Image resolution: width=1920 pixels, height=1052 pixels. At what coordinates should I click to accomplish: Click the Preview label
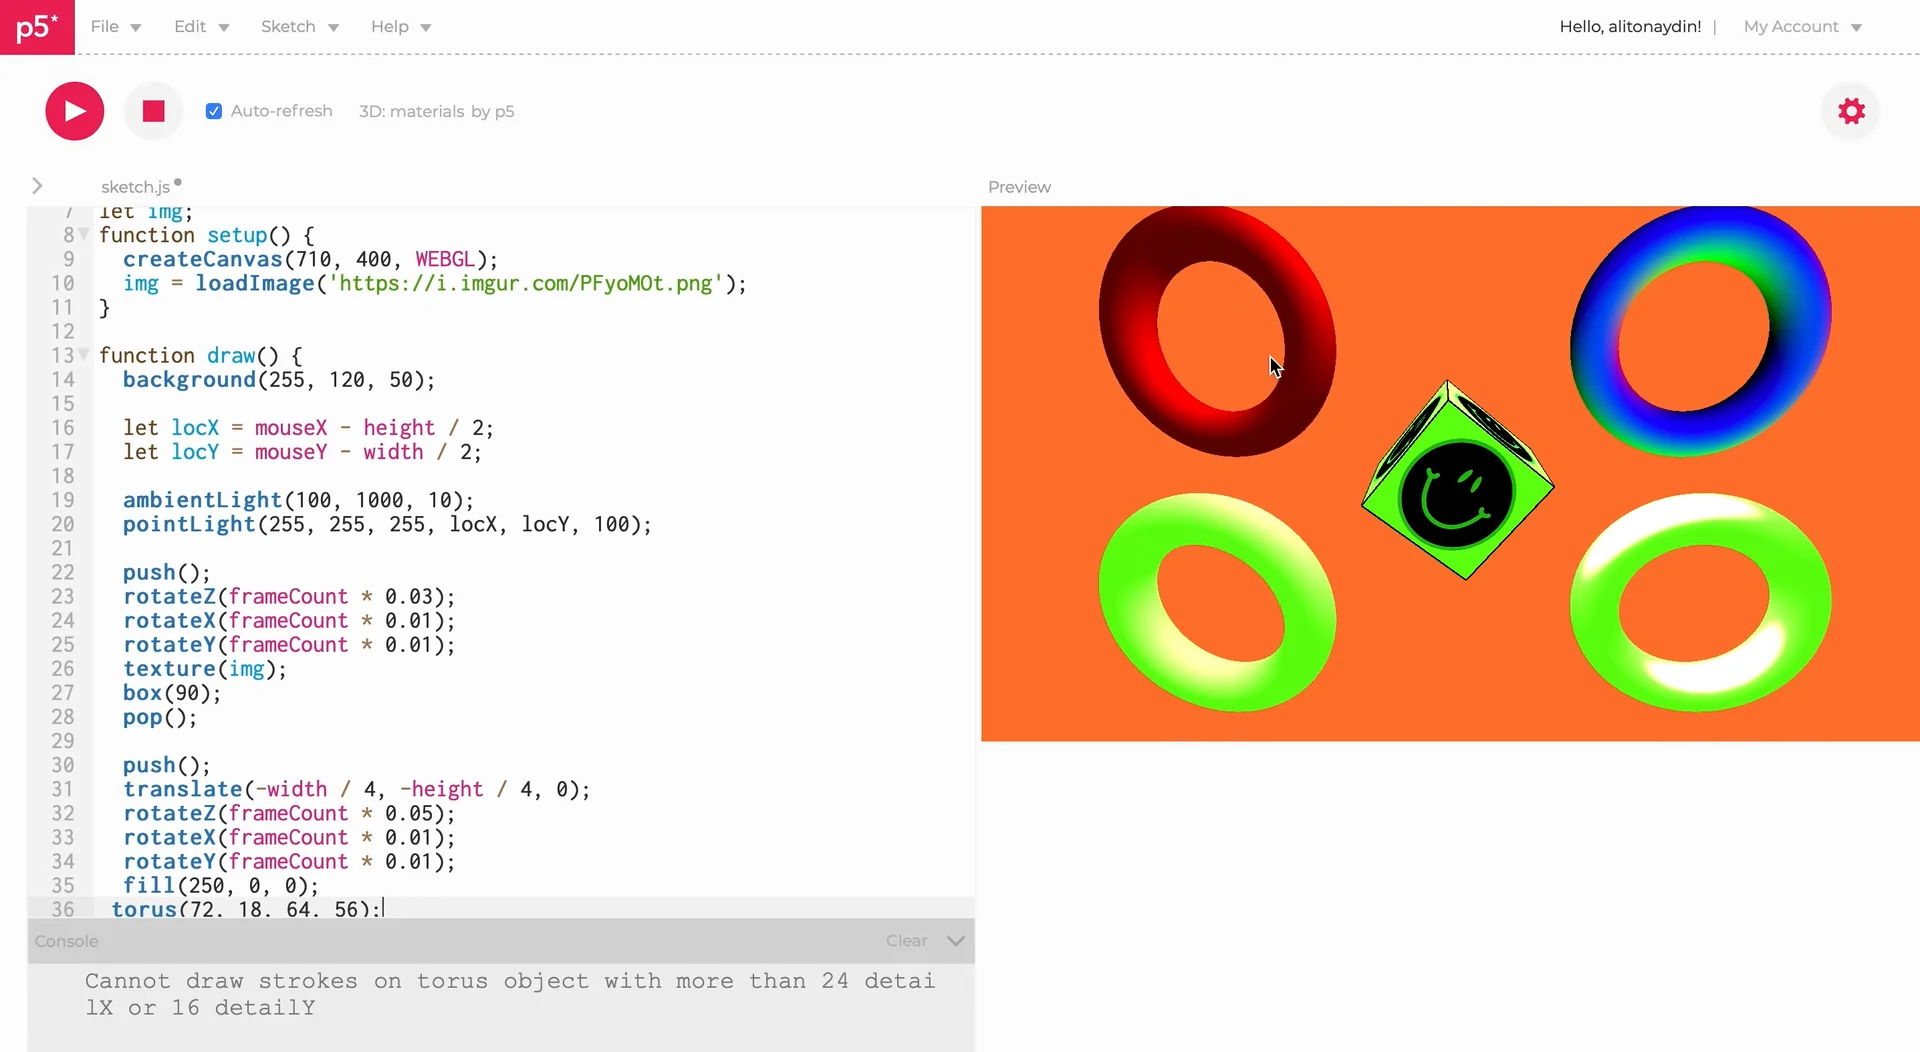(1019, 187)
